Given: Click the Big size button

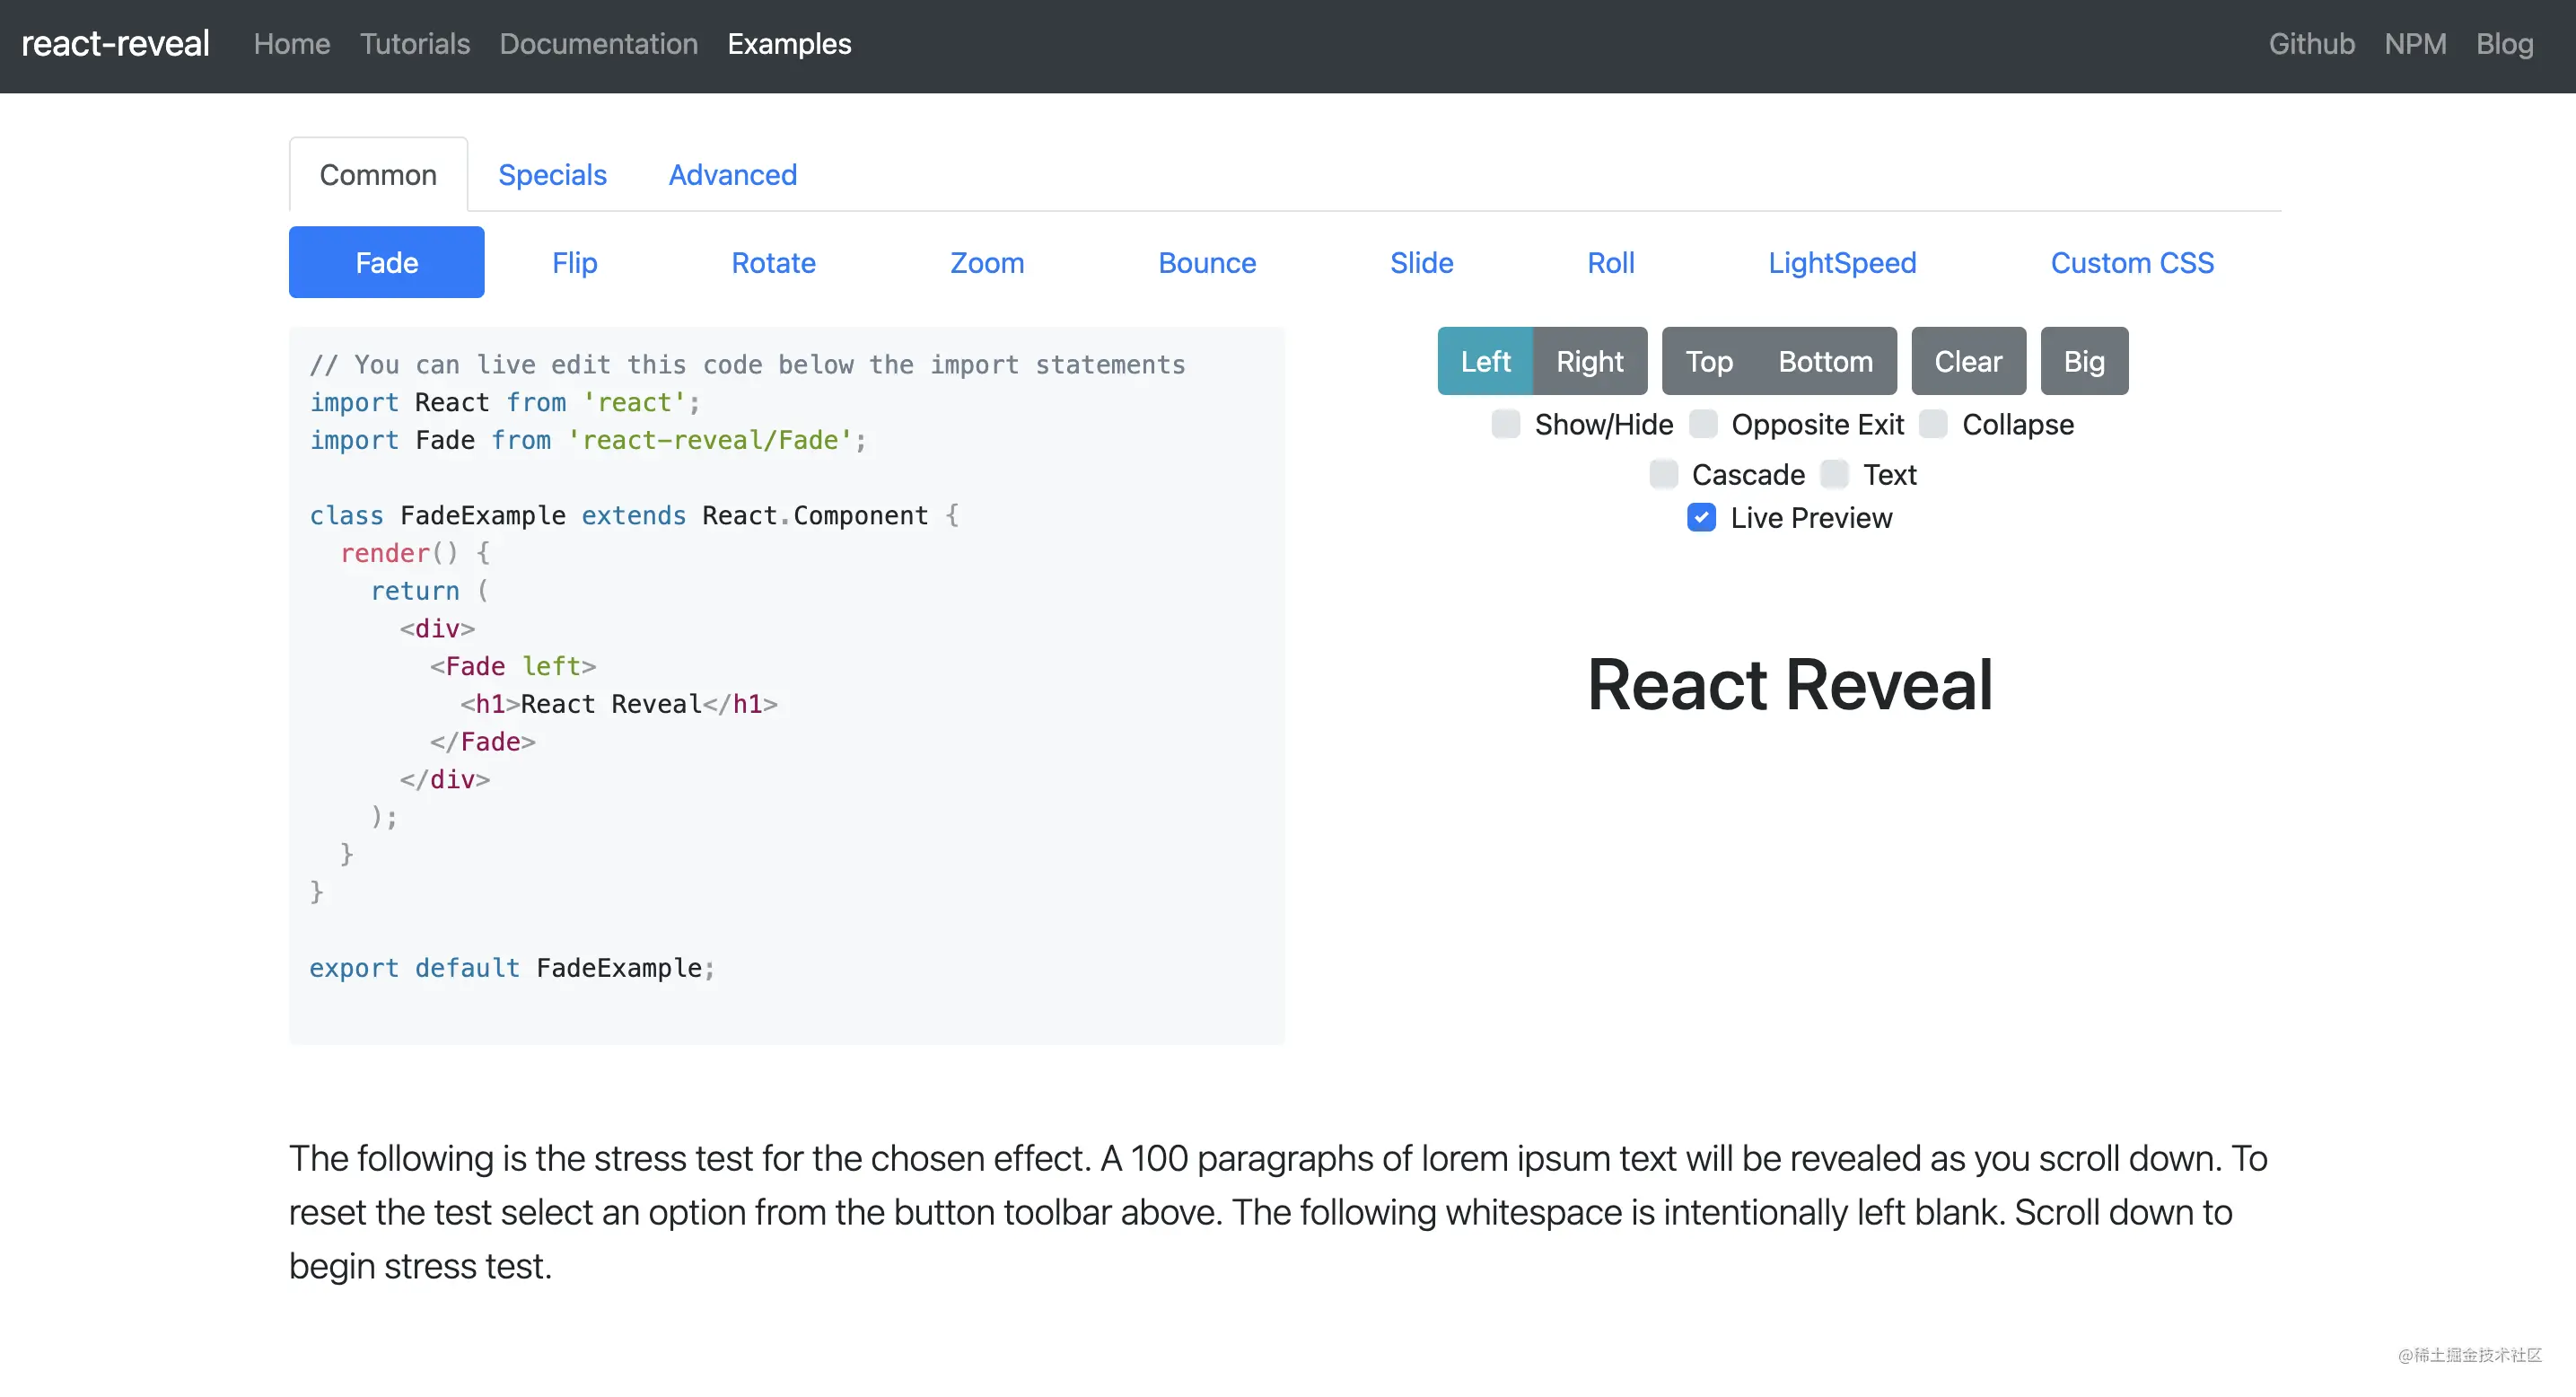Looking at the screenshot, I should click(2084, 361).
